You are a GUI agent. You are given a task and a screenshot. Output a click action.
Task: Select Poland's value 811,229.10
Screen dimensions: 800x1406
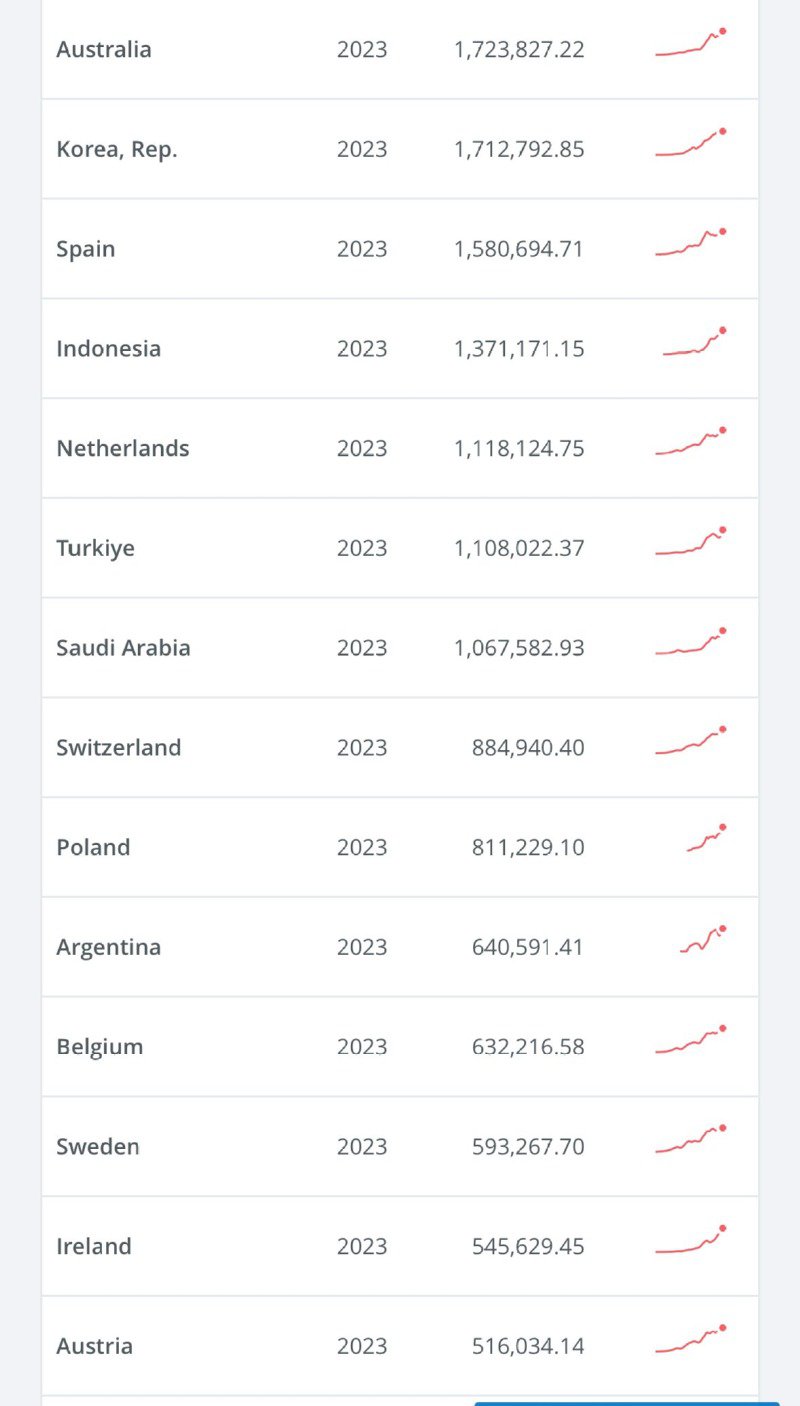coord(527,848)
